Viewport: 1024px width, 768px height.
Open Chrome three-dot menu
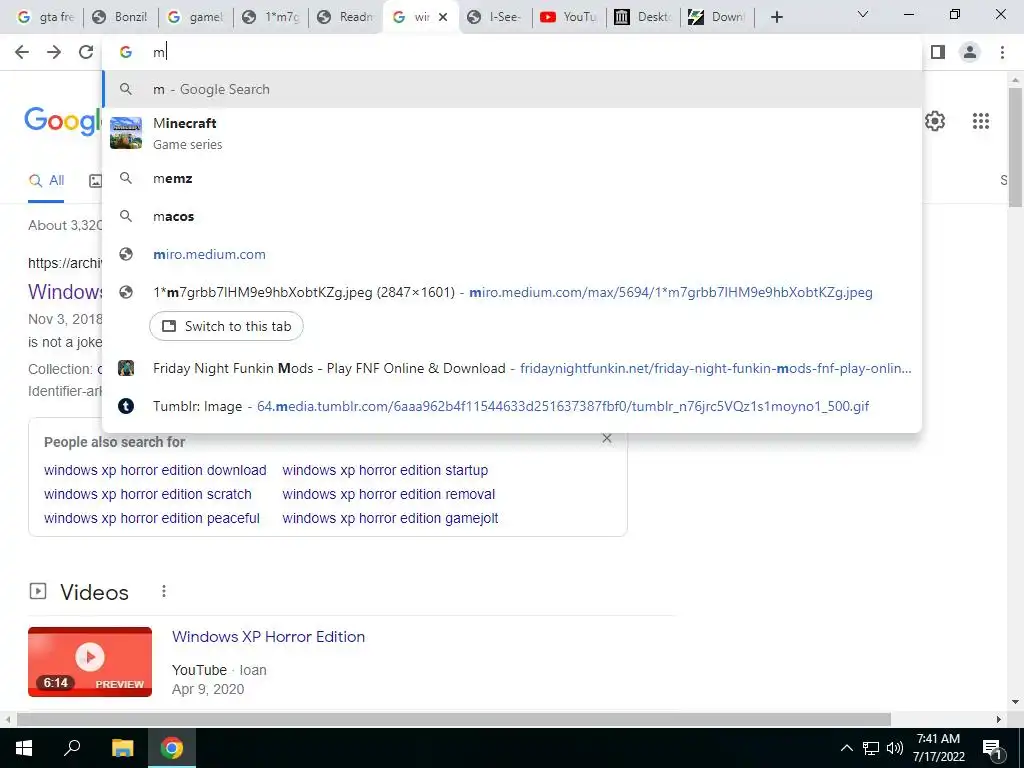(x=1002, y=52)
